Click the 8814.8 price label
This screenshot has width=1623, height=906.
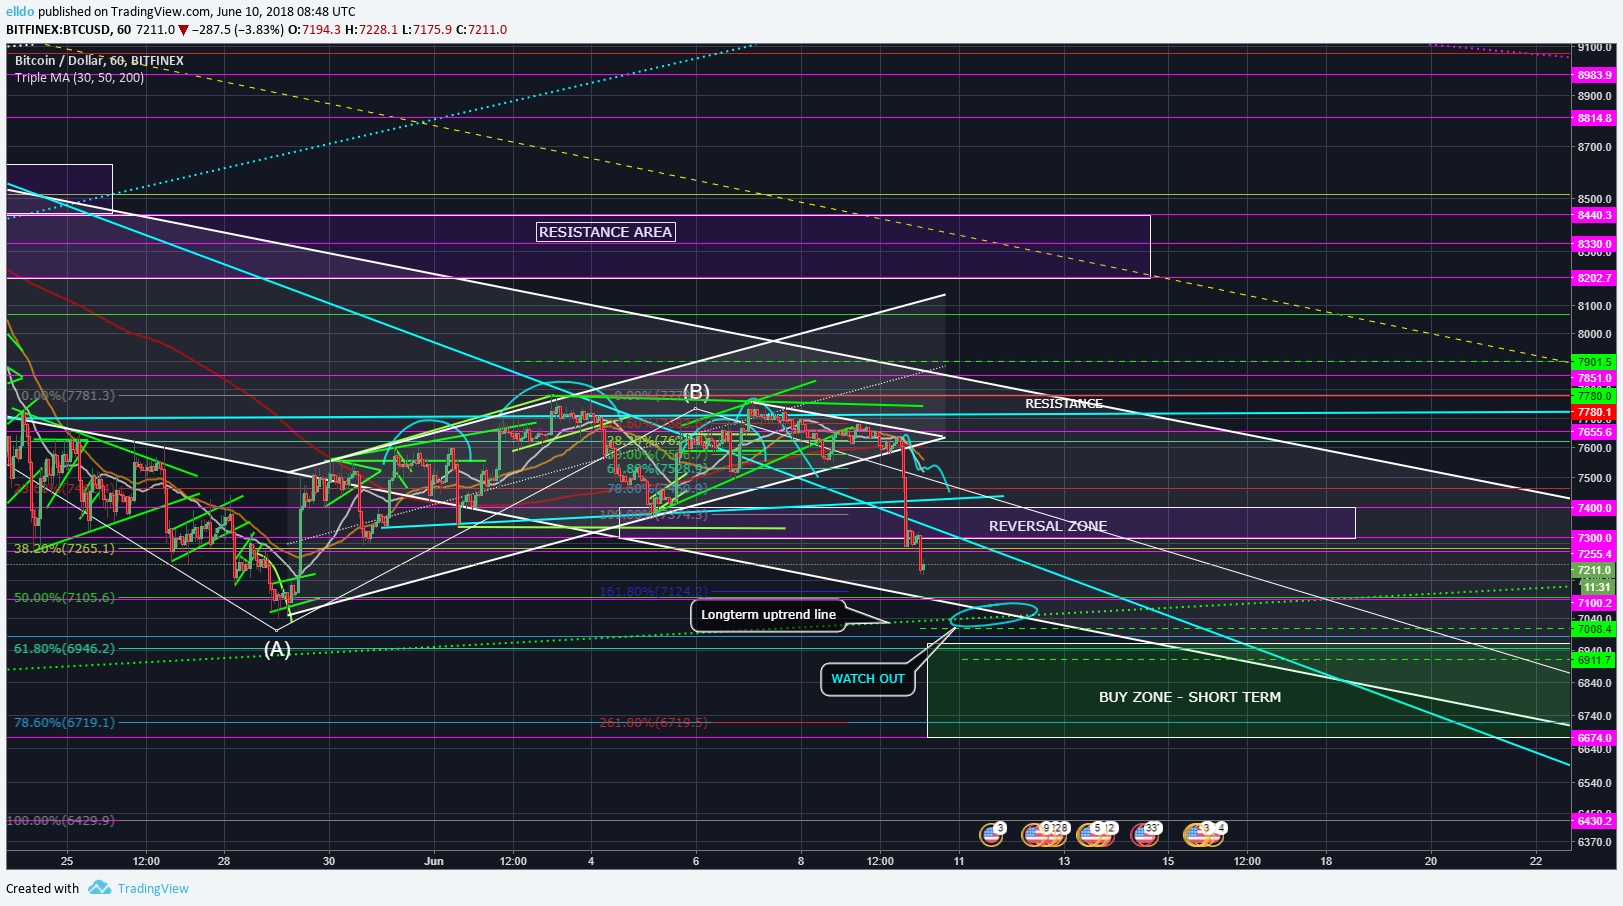point(1594,118)
